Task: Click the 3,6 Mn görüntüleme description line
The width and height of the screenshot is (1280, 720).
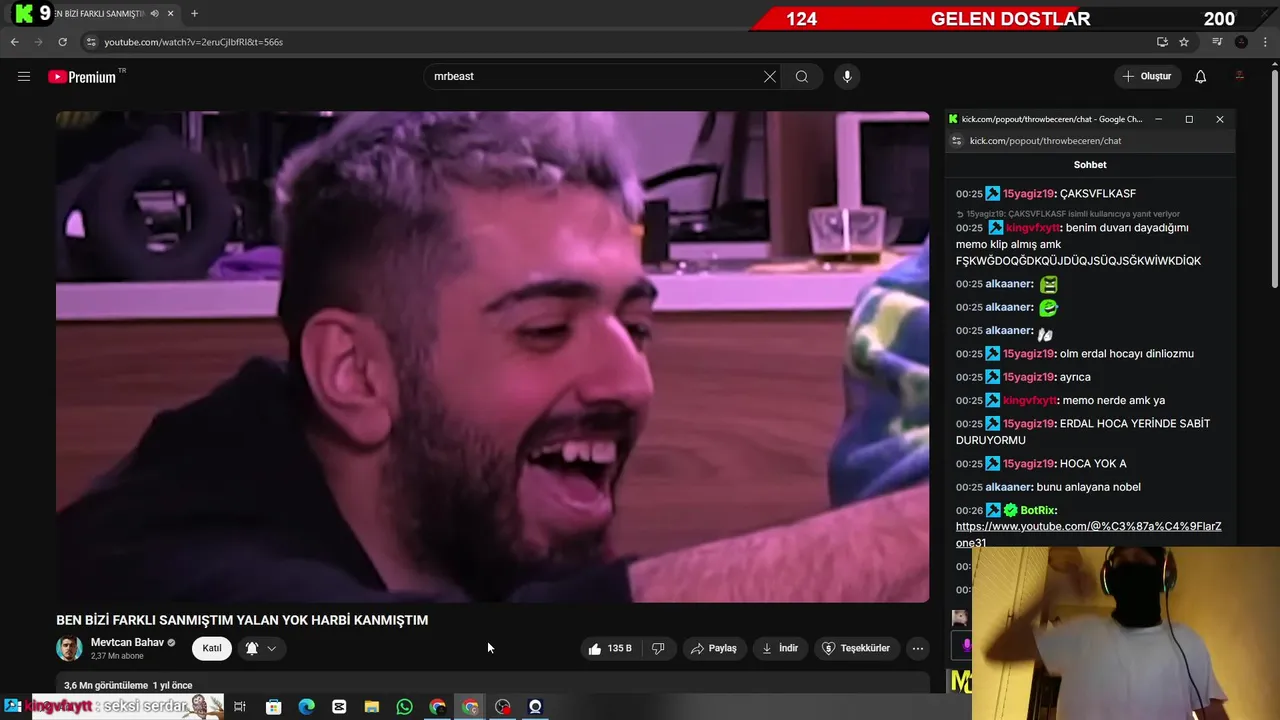Action: (128, 685)
